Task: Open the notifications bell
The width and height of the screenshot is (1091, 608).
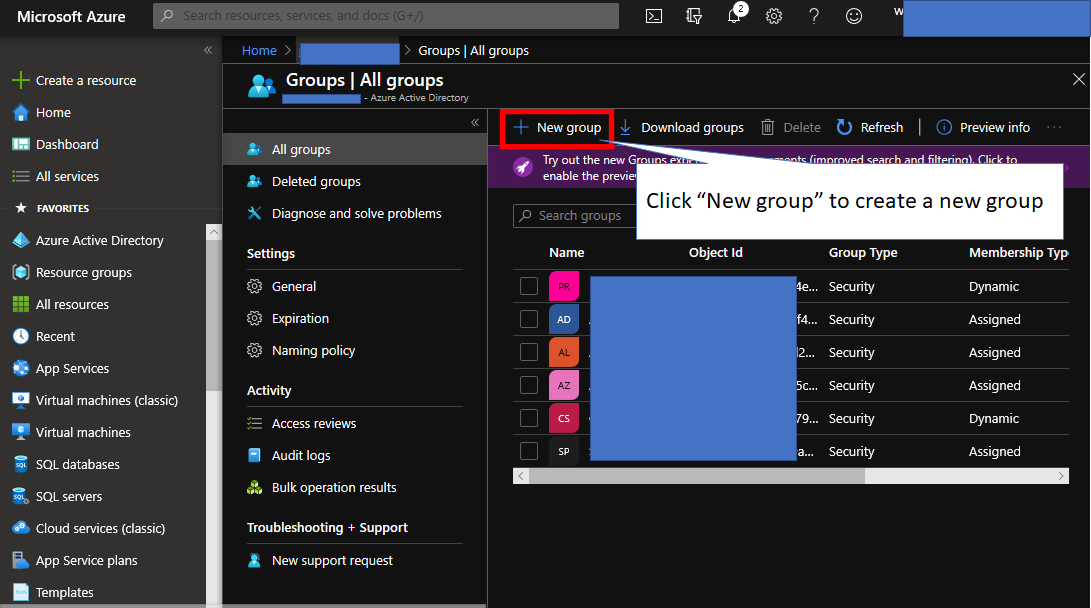Action: tap(735, 15)
